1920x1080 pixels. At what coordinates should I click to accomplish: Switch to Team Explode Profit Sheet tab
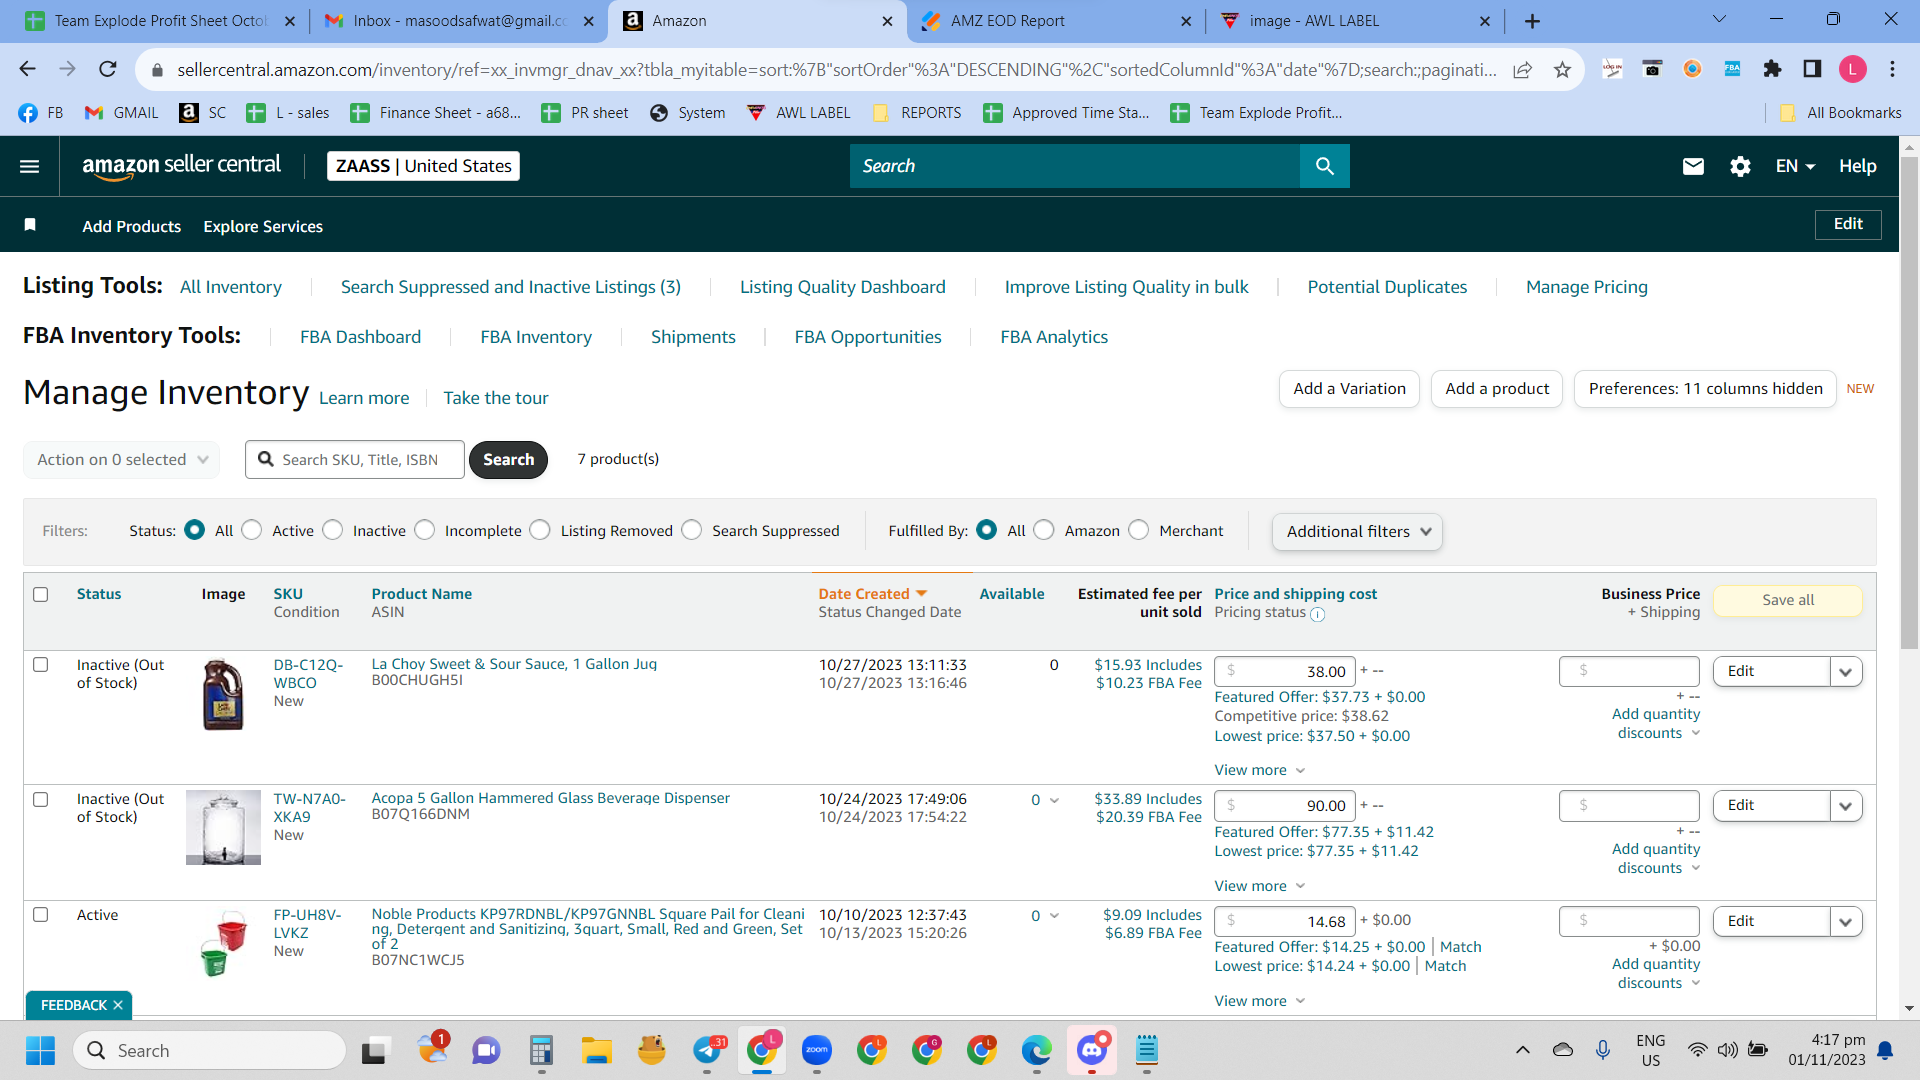[160, 21]
